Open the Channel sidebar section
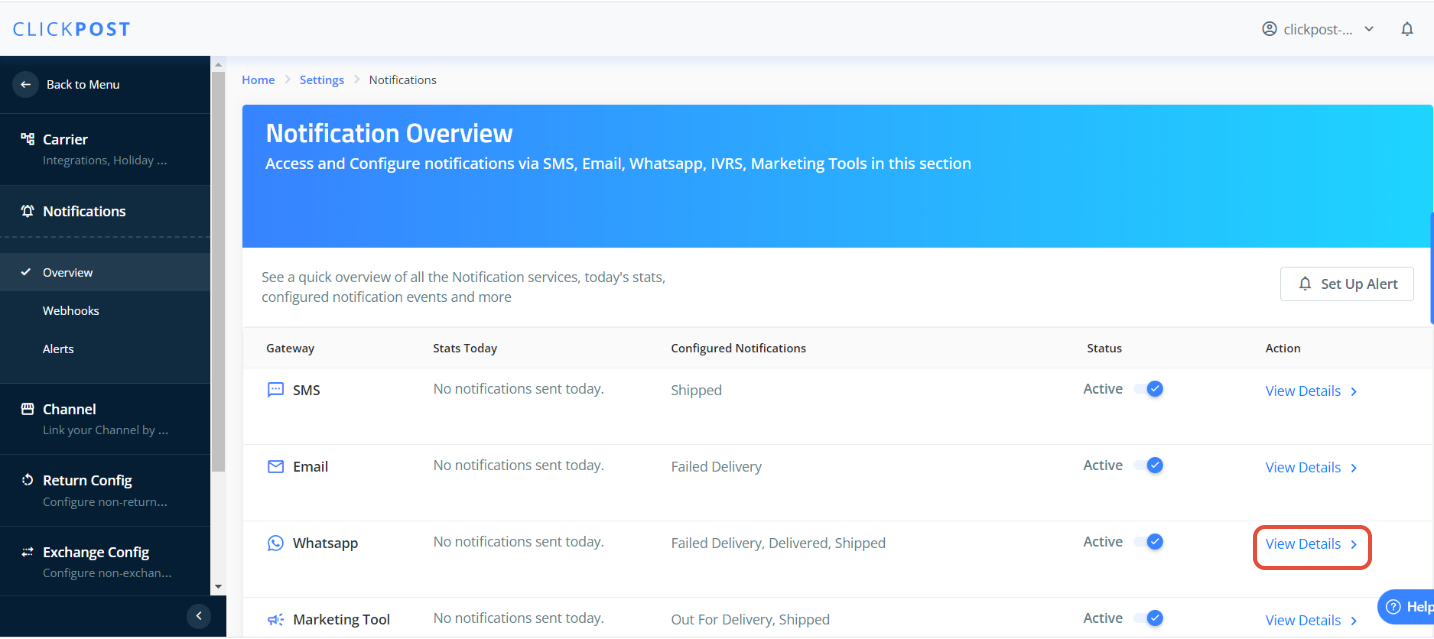Screen dimensions: 1434x639 105,419
